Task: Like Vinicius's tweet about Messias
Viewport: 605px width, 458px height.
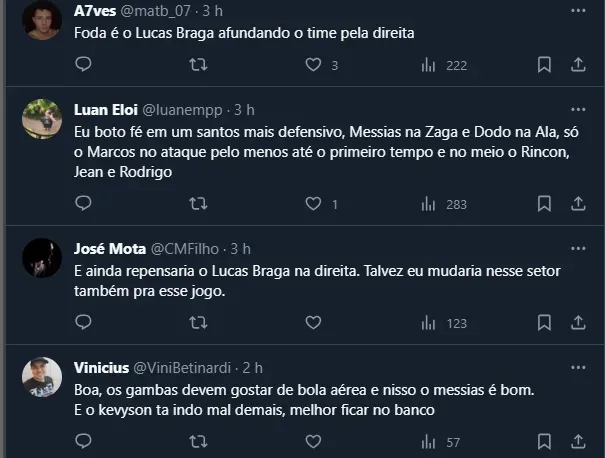Action: pyautogui.click(x=313, y=441)
